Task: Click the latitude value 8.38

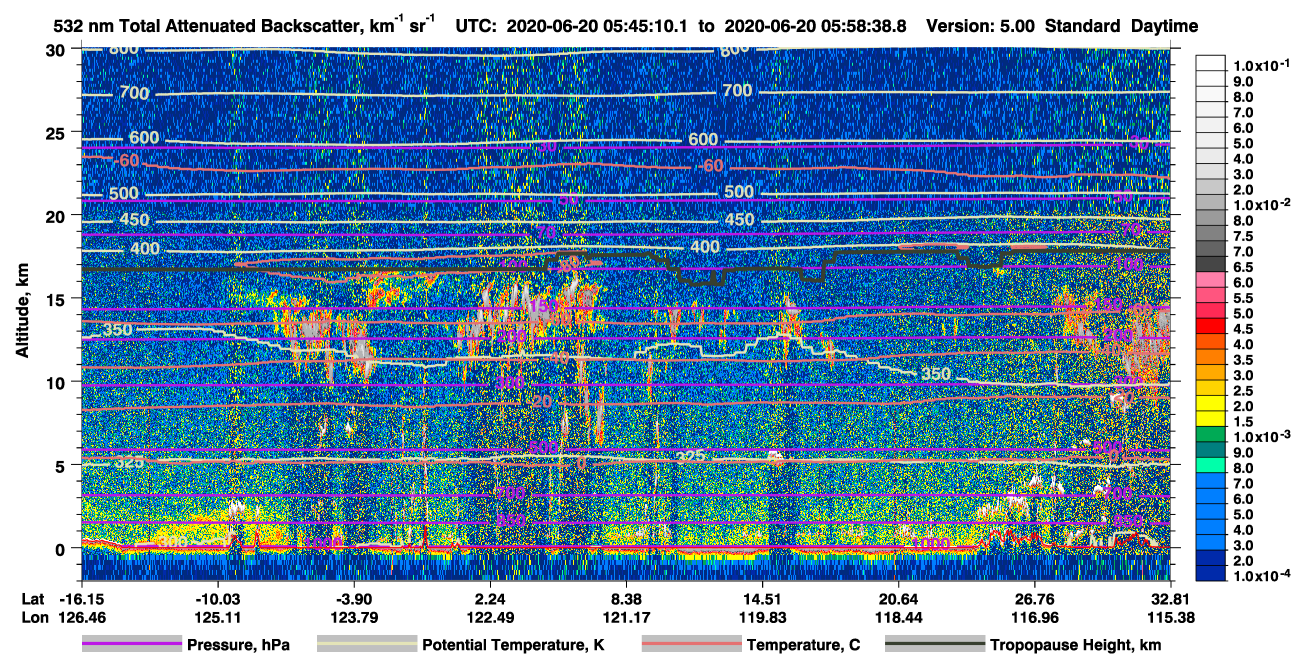Action: pos(626,598)
